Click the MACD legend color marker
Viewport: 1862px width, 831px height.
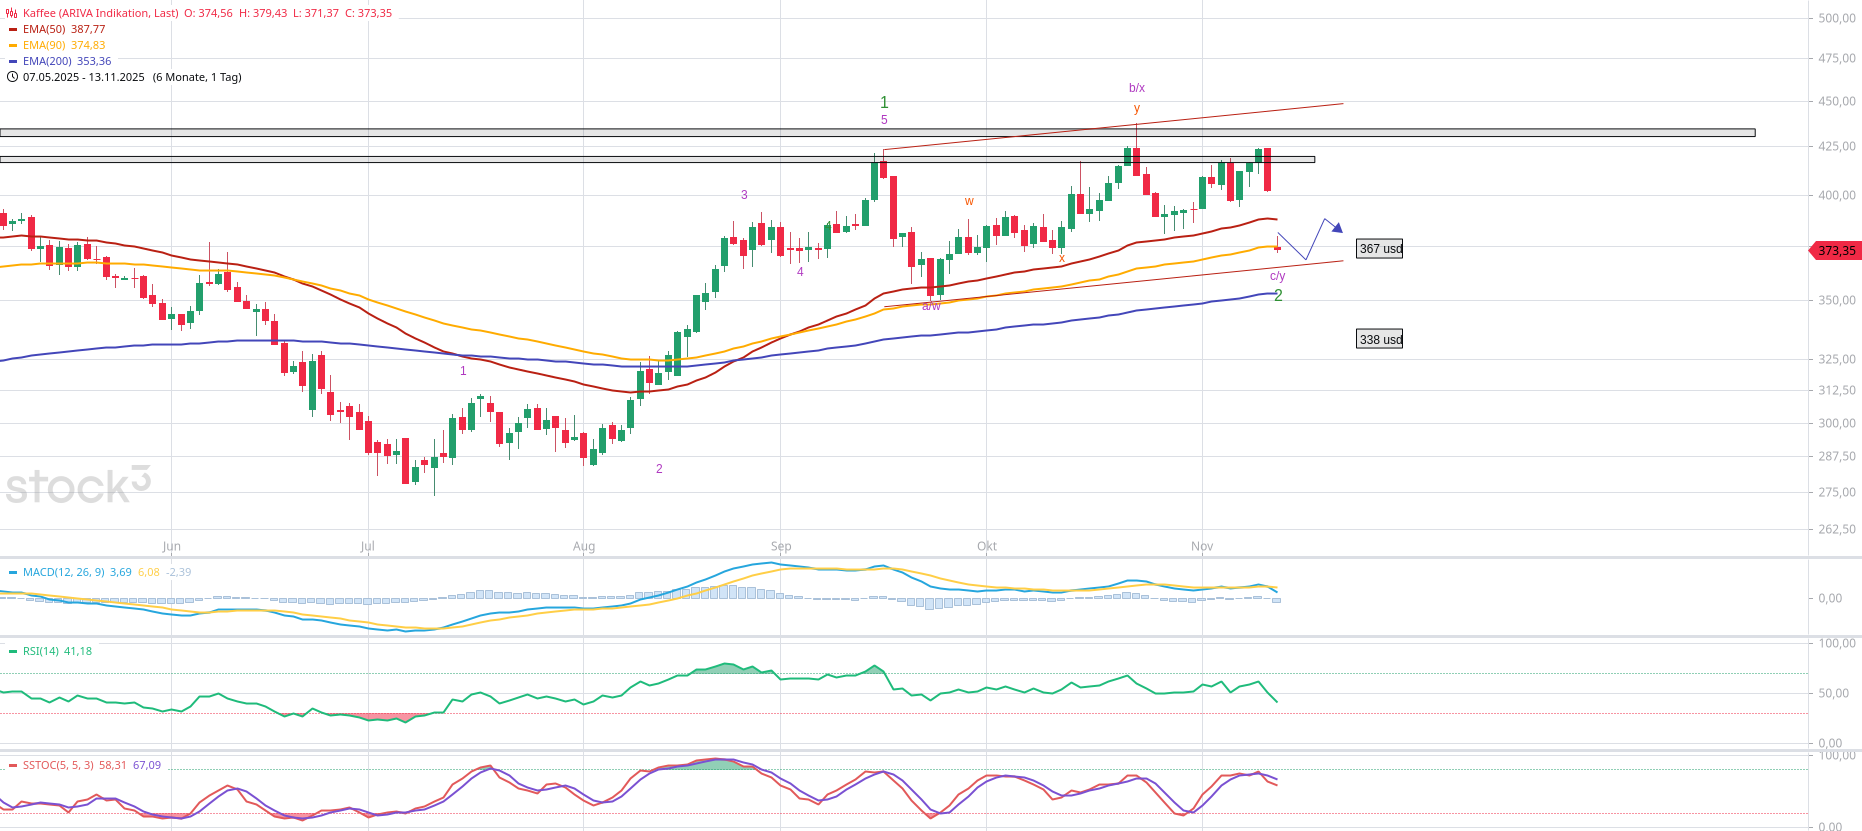pos(13,573)
